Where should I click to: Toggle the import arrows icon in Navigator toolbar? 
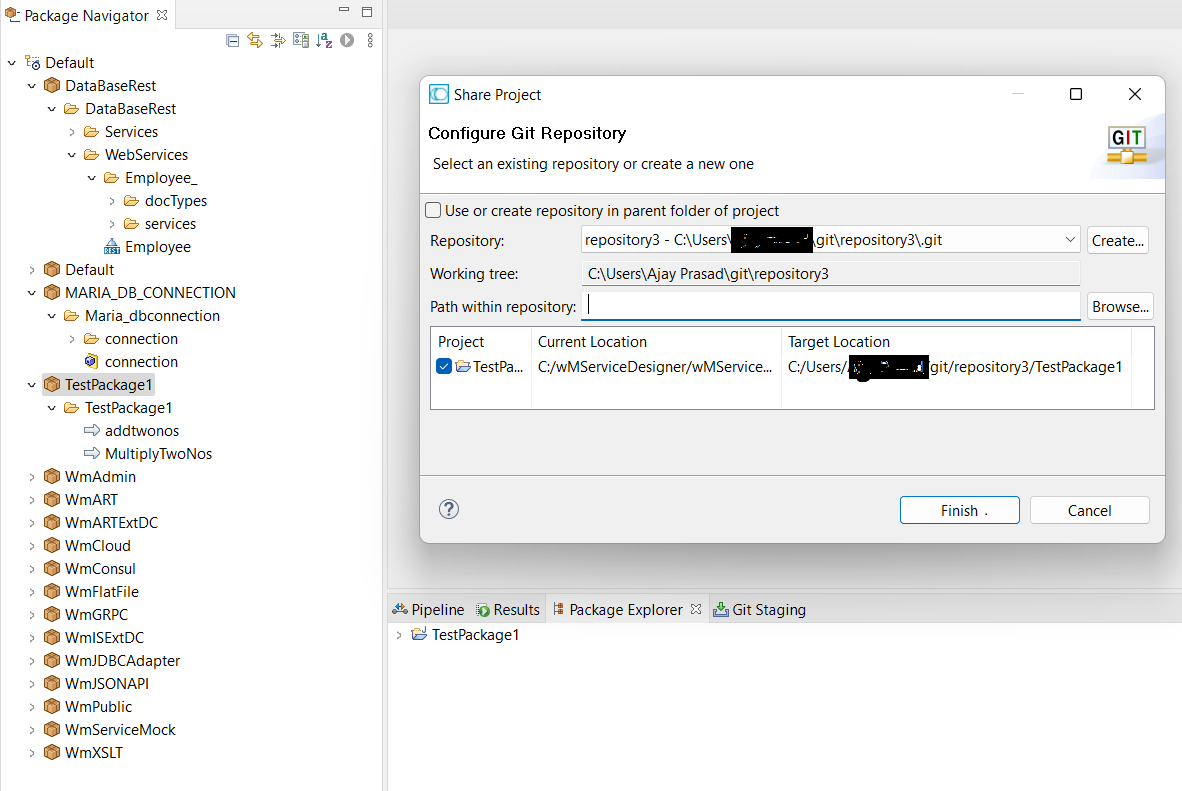click(278, 40)
